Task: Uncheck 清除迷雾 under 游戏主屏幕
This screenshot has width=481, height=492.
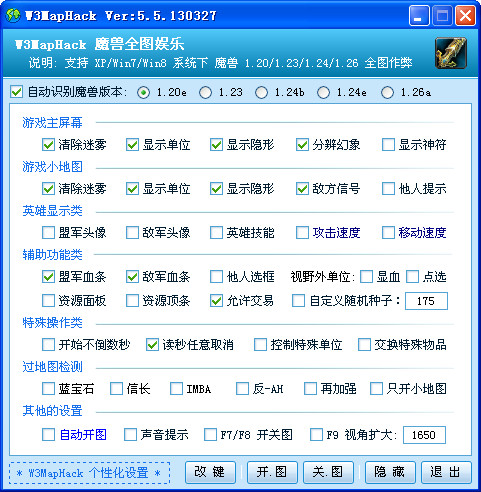Action: pyautogui.click(x=48, y=145)
